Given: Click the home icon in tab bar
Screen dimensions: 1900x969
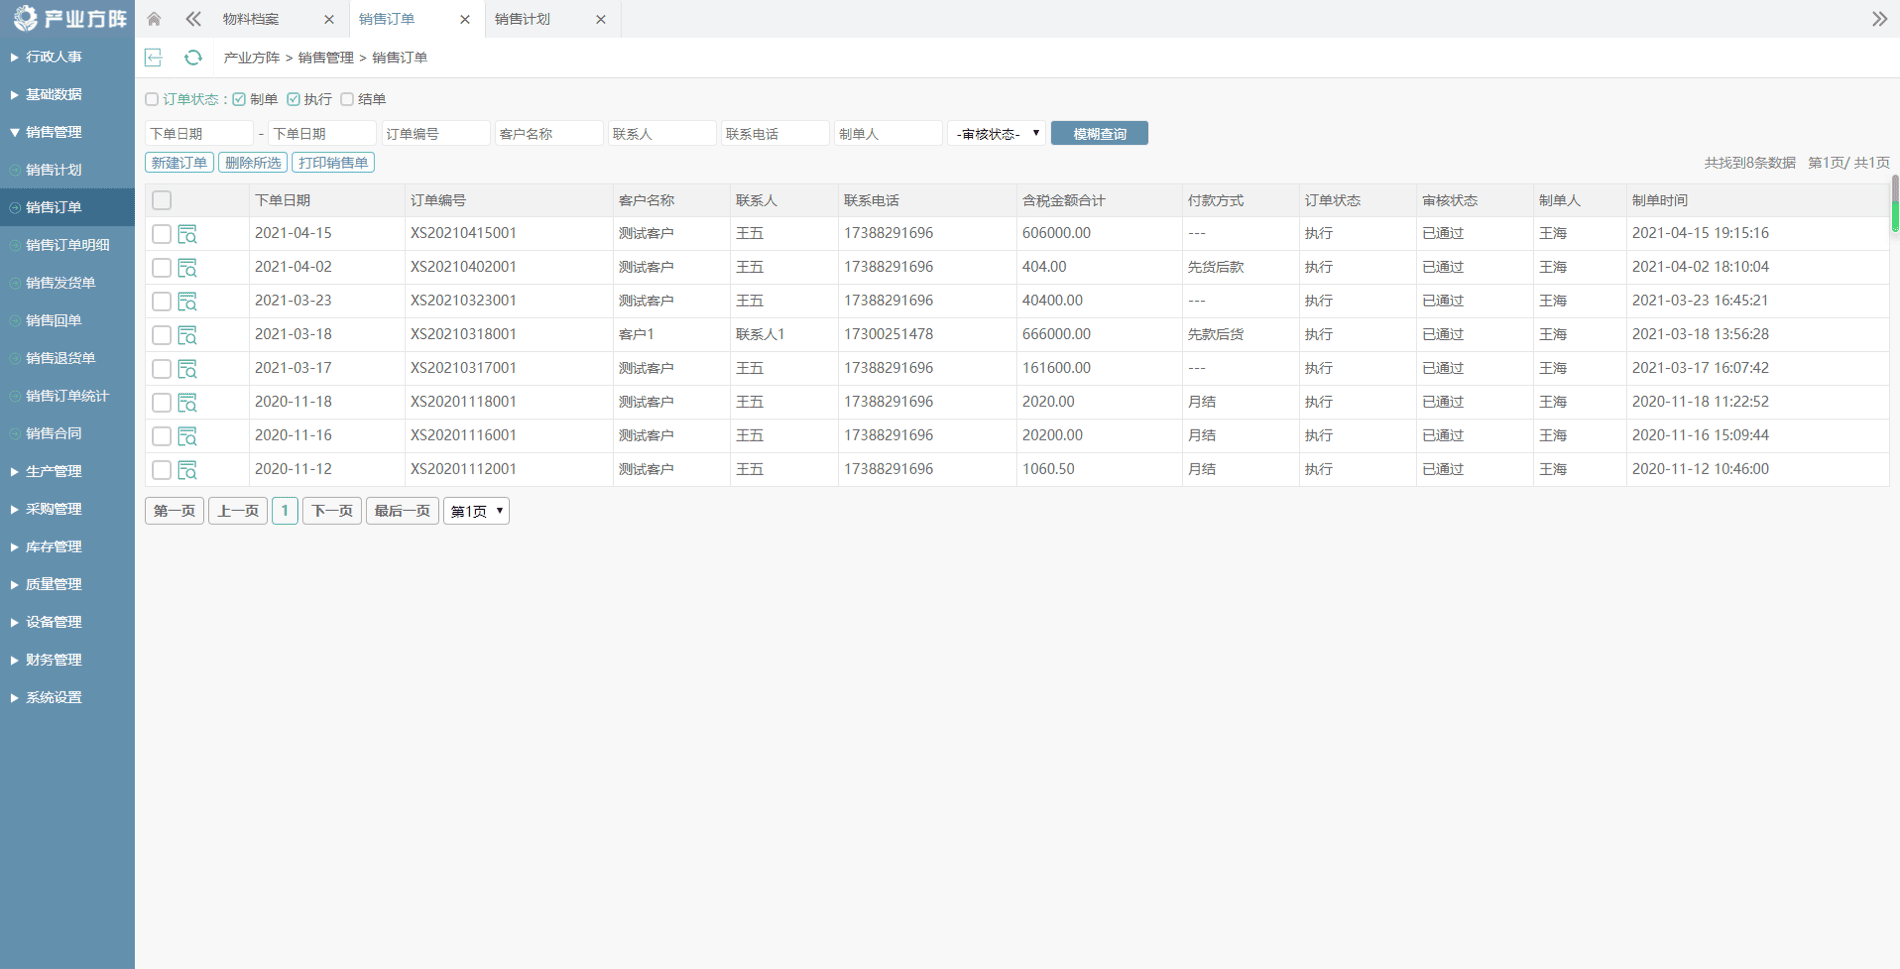Looking at the screenshot, I should (154, 19).
